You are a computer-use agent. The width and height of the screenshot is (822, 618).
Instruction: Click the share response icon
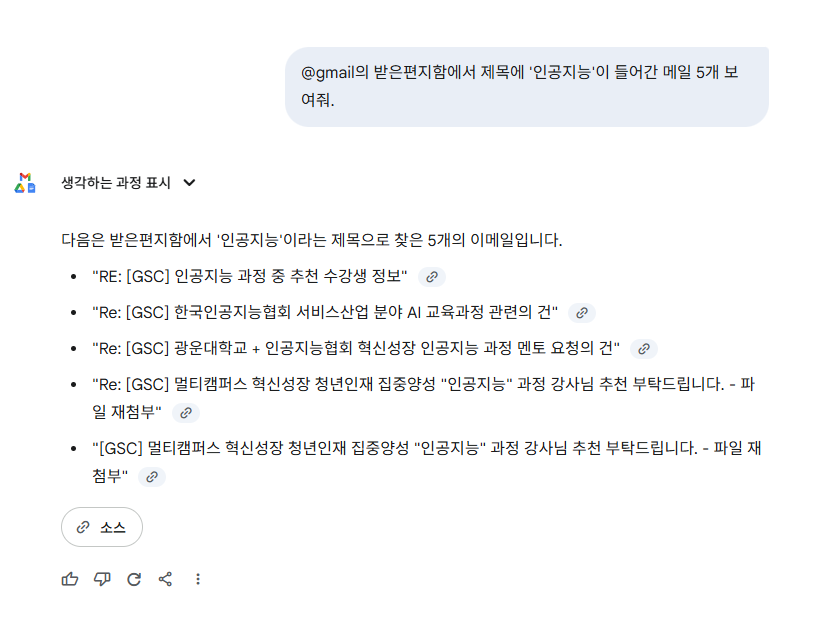click(166, 579)
